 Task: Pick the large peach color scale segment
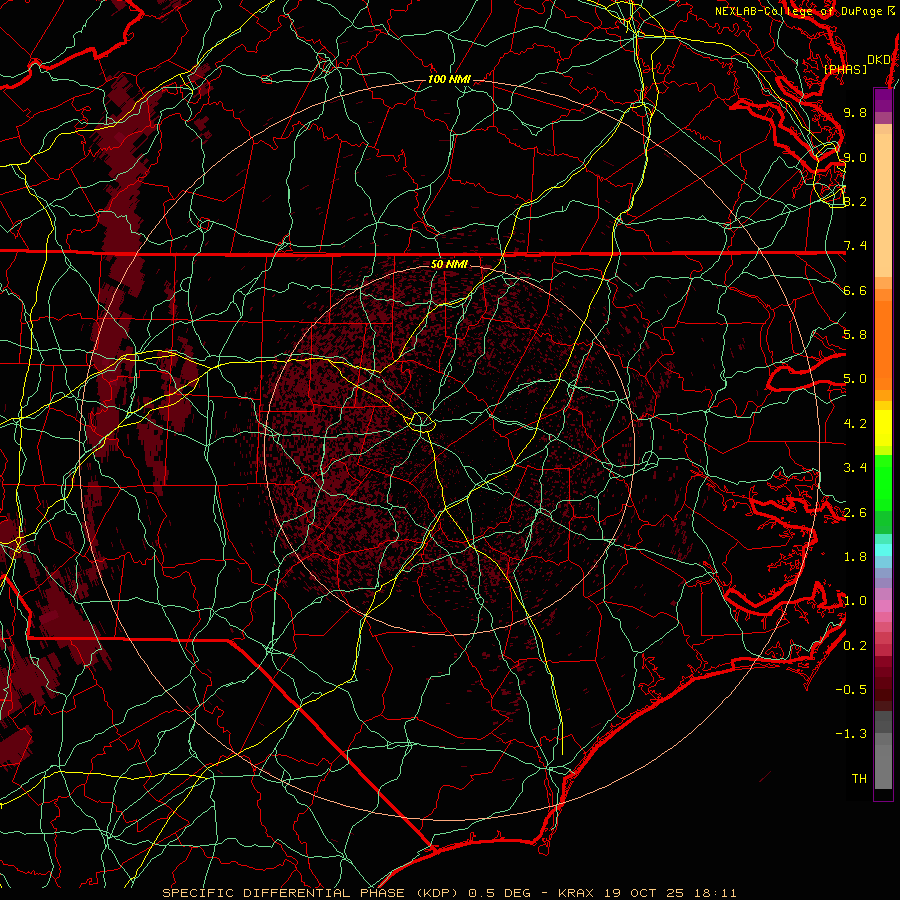[x=883, y=205]
